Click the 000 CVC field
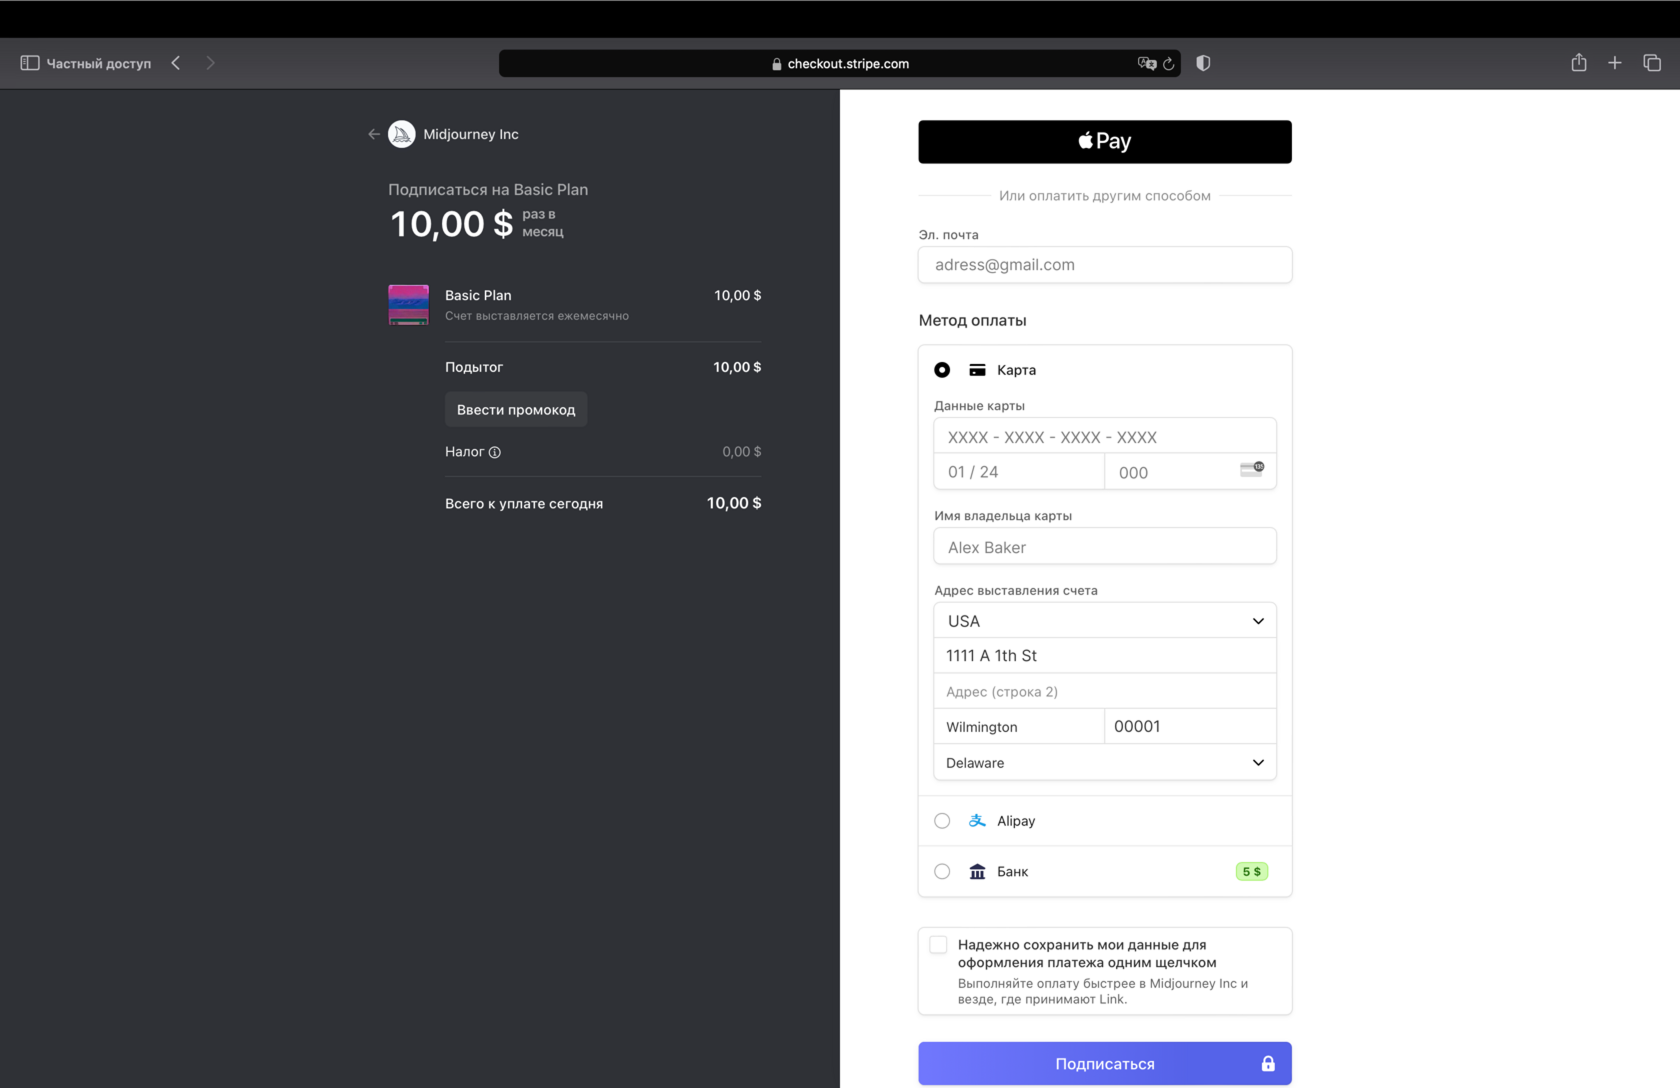Screen dimensions: 1680x1088 pyautogui.click(x=1191, y=472)
